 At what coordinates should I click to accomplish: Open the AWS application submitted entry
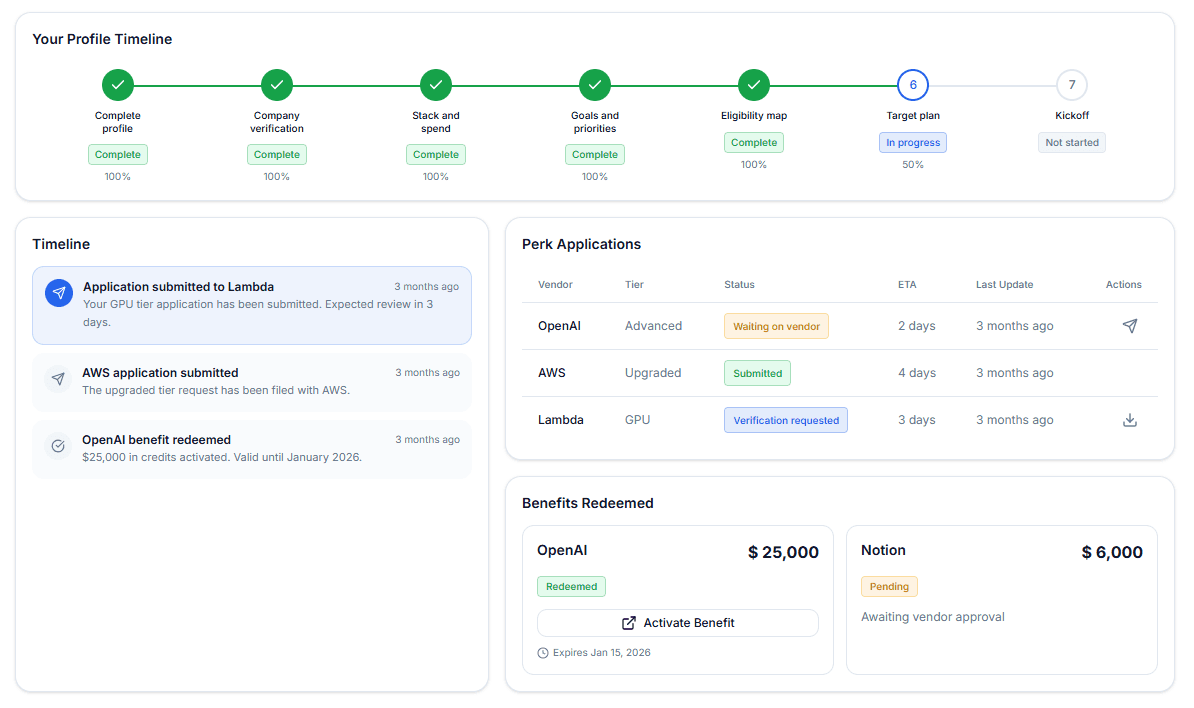[x=252, y=382]
